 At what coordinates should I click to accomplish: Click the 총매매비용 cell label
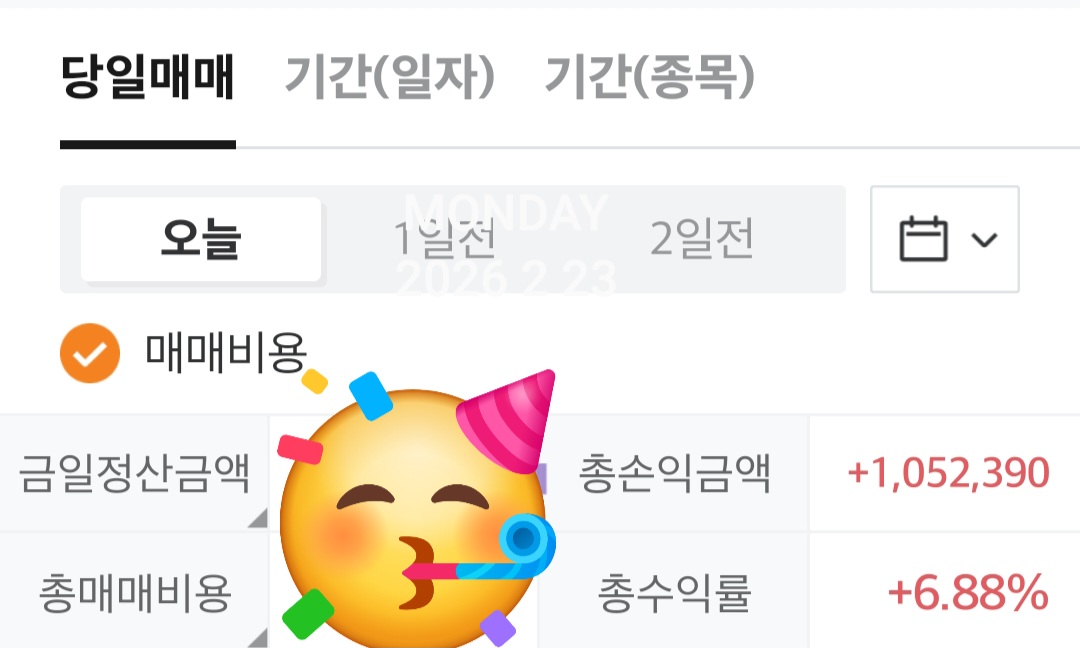coord(134,594)
